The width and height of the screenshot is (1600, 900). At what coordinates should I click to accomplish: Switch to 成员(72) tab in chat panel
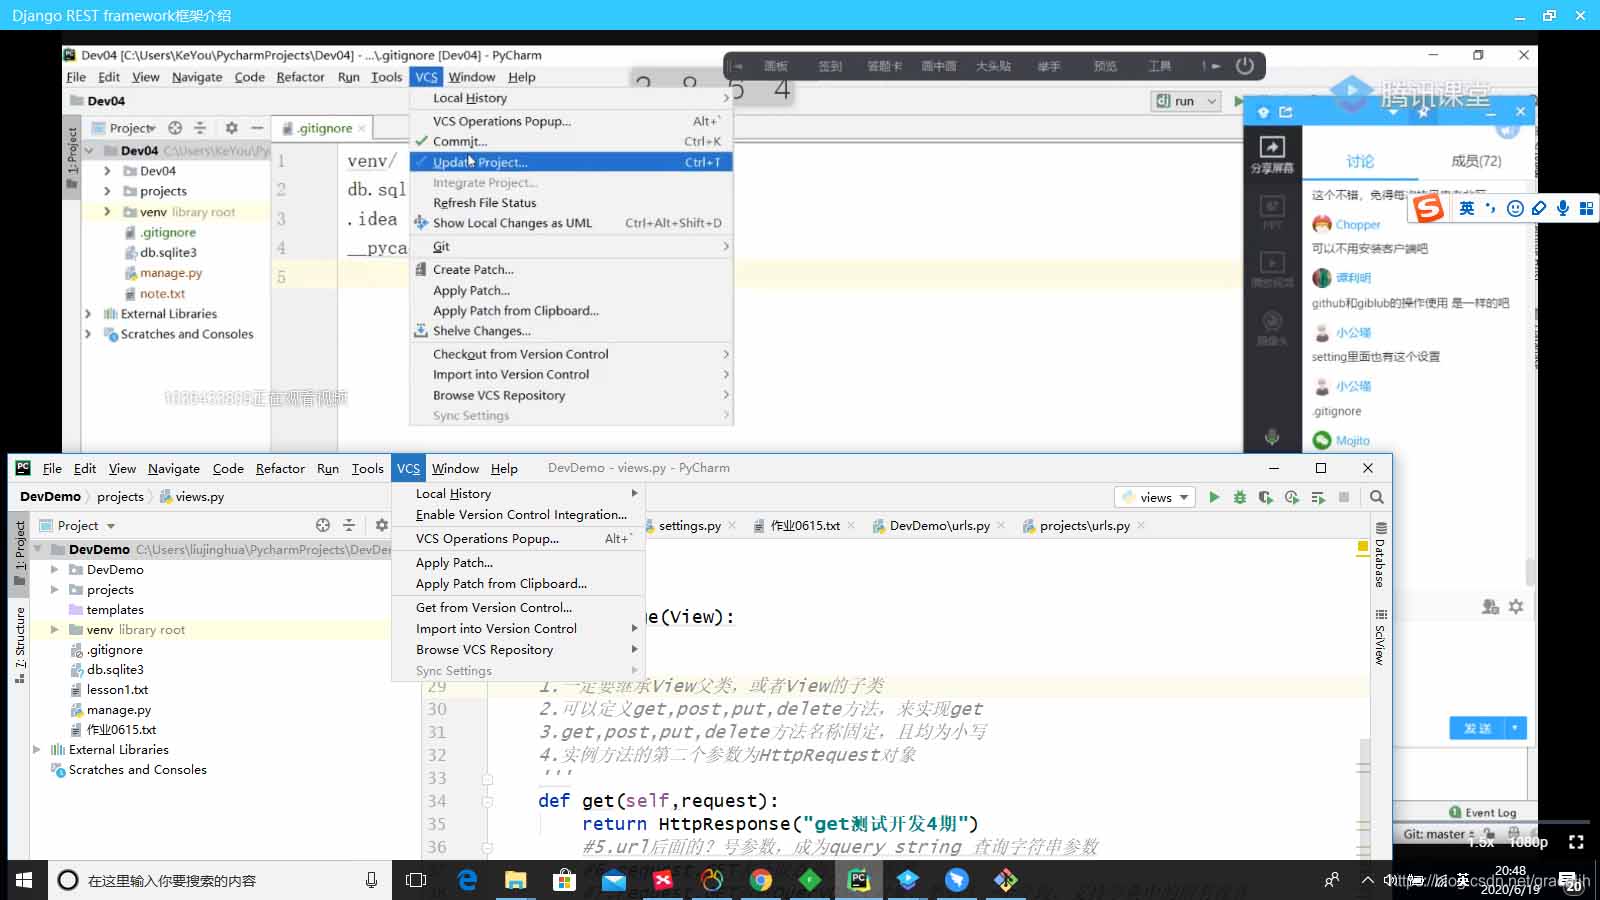[x=1476, y=160]
